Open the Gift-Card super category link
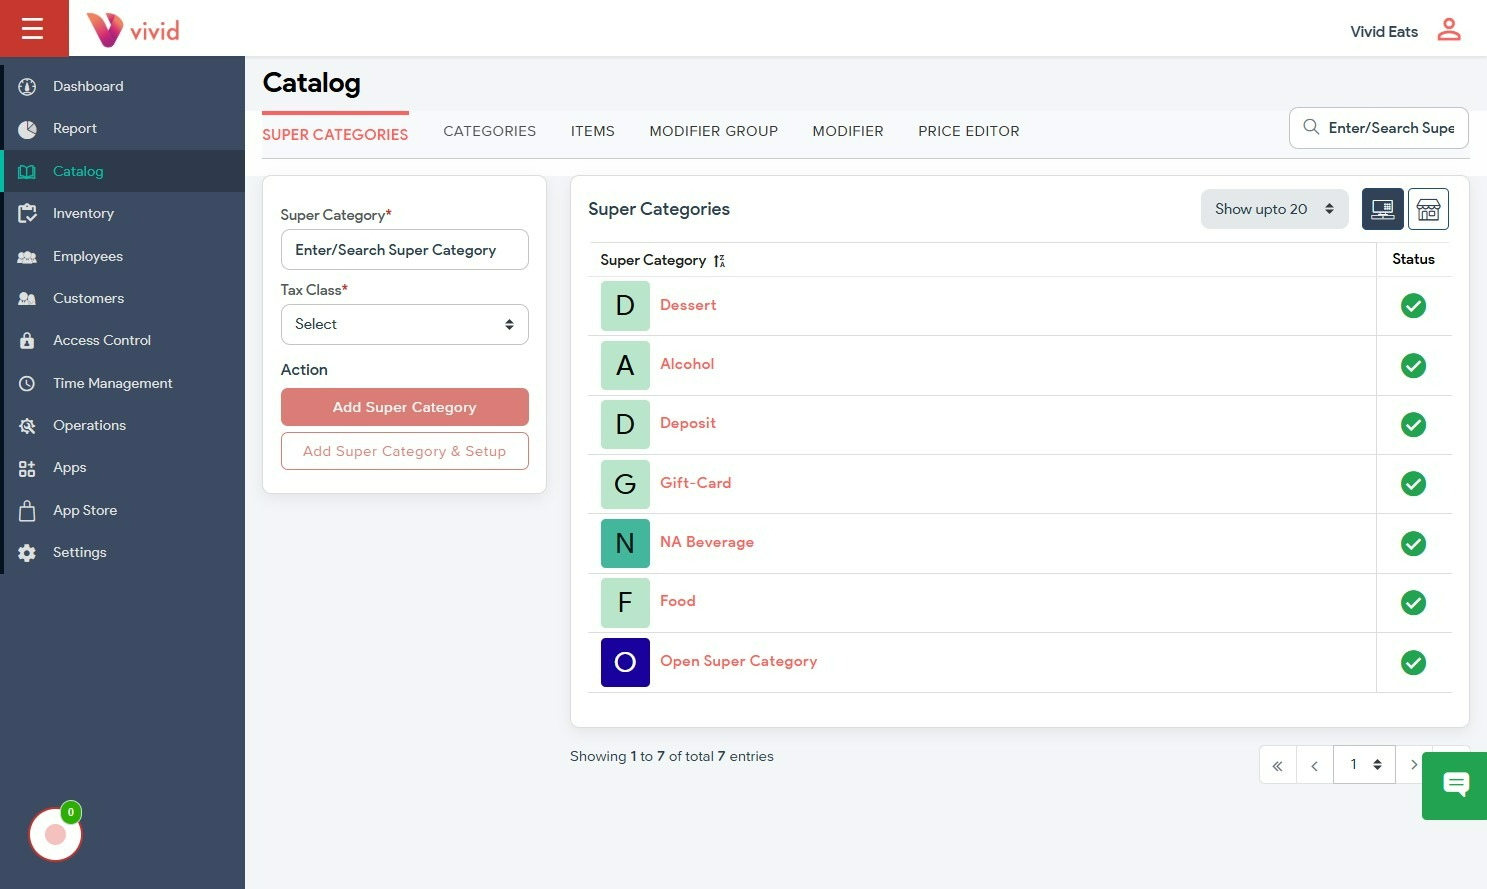The height and width of the screenshot is (889, 1487). pos(695,483)
